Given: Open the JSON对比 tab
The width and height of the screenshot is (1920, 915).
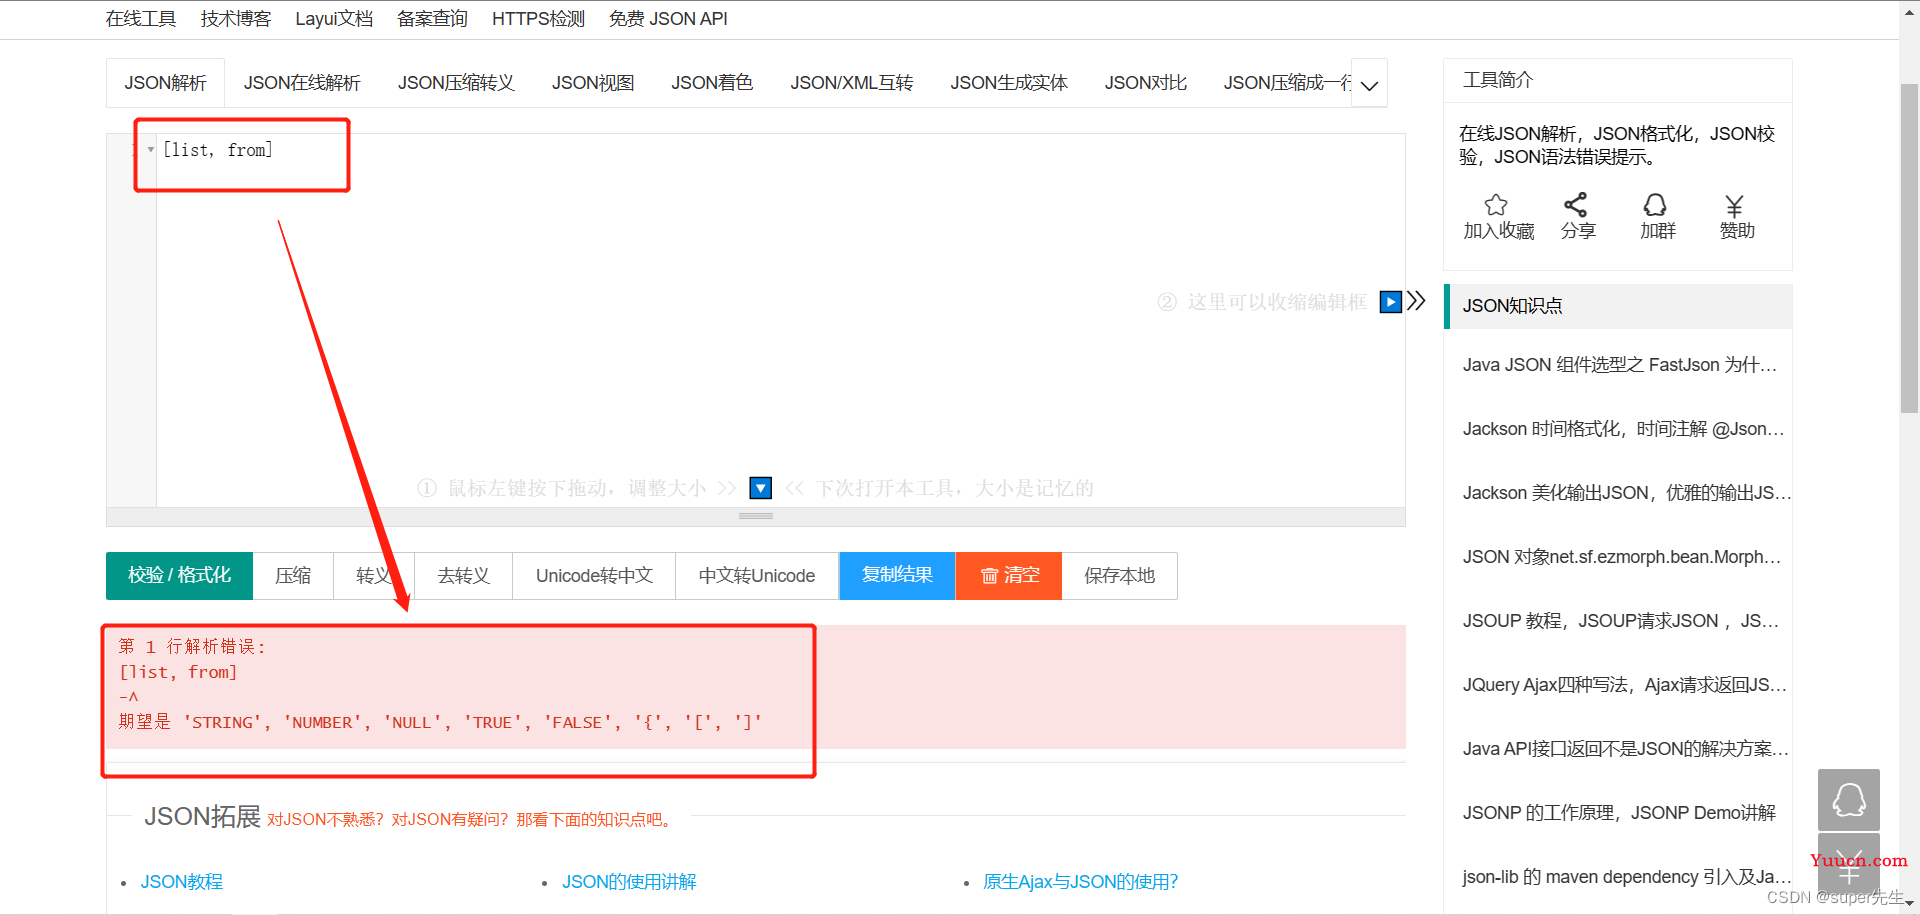Looking at the screenshot, I should [x=1146, y=83].
